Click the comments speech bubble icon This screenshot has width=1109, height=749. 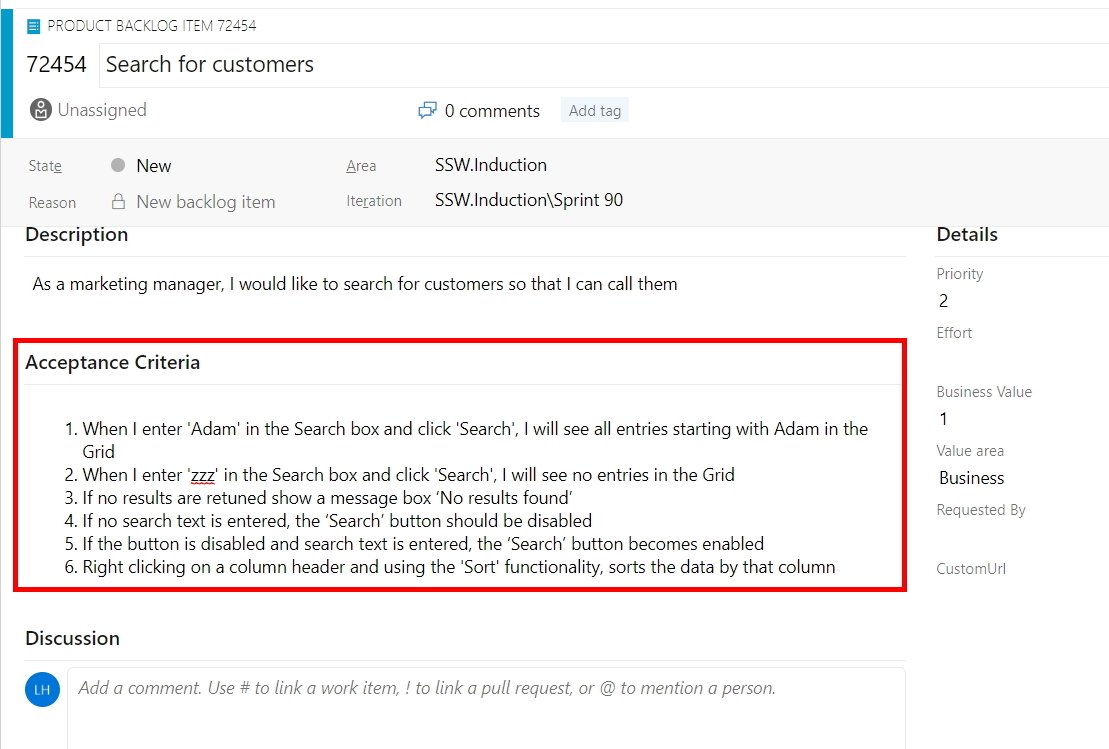(427, 111)
